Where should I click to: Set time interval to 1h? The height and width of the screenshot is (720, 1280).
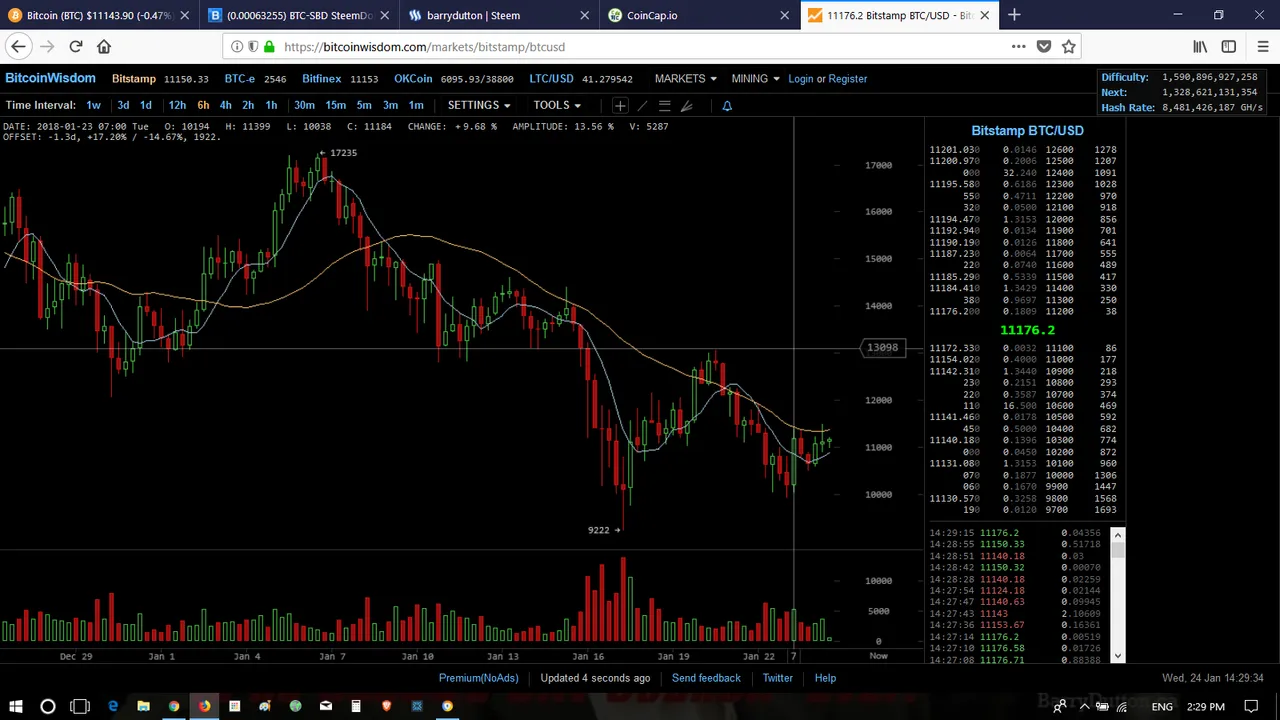(271, 105)
